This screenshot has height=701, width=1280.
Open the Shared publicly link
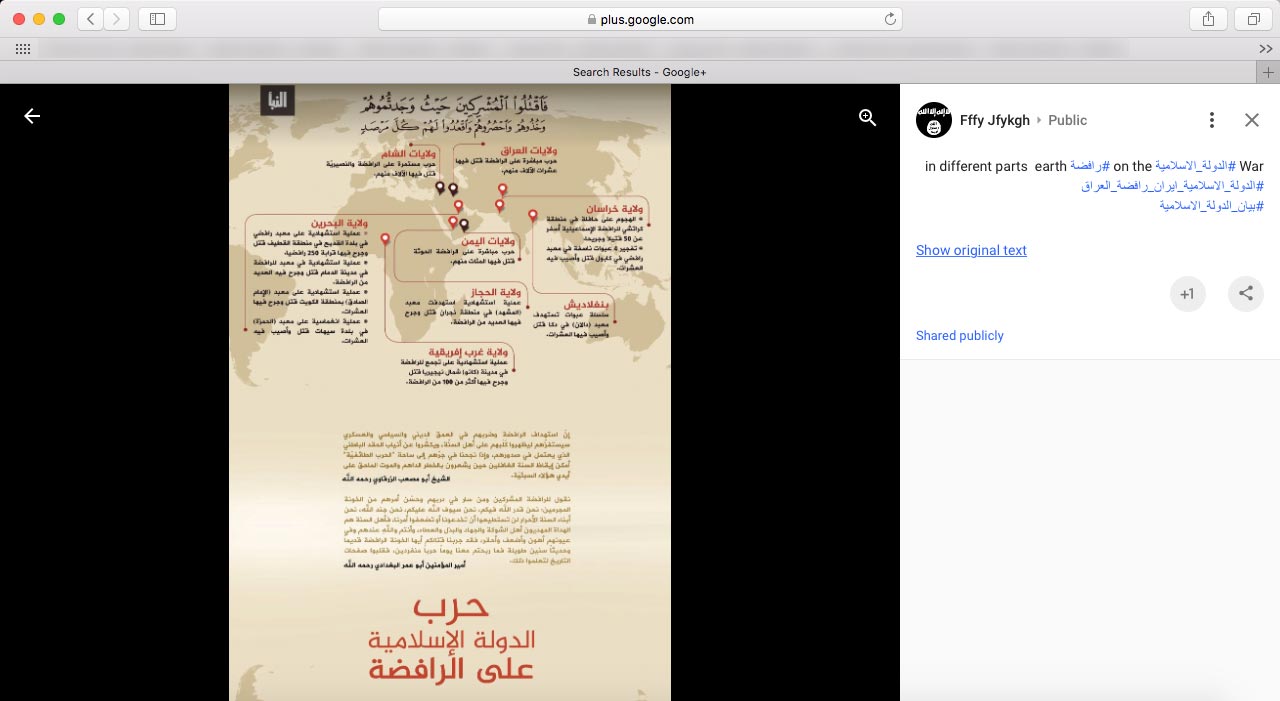[x=959, y=336]
